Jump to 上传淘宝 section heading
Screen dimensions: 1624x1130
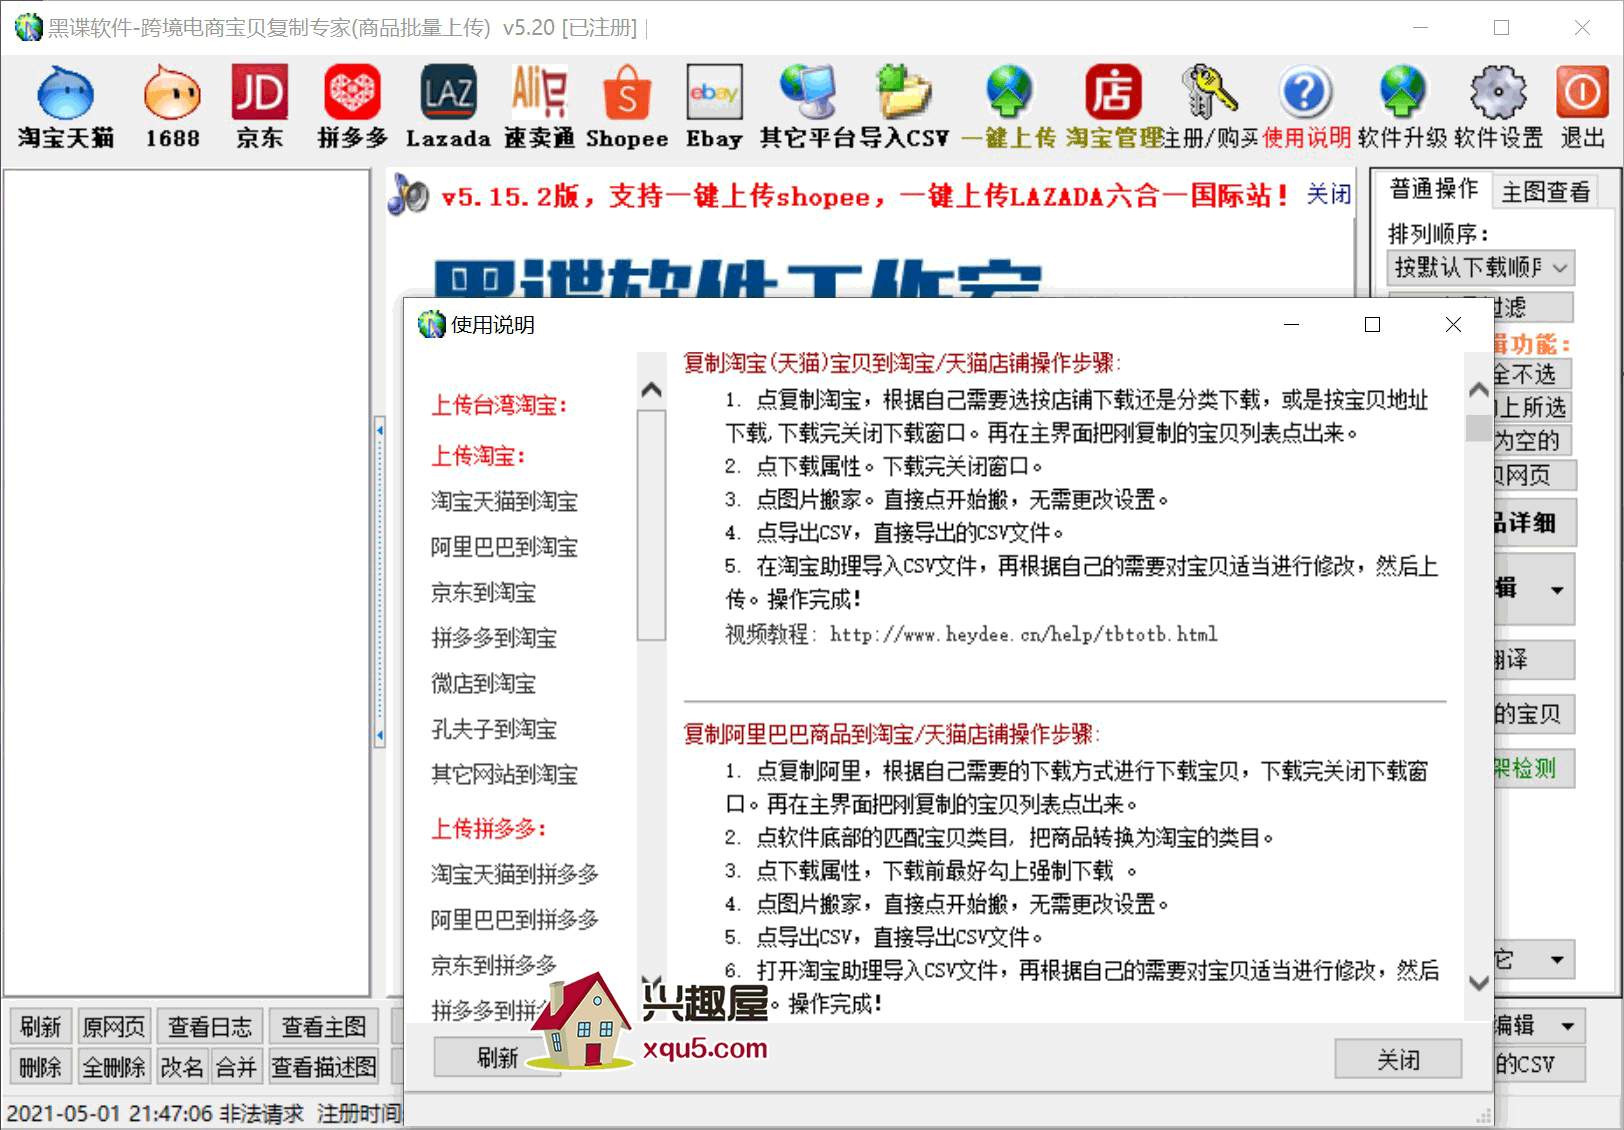pos(478,456)
